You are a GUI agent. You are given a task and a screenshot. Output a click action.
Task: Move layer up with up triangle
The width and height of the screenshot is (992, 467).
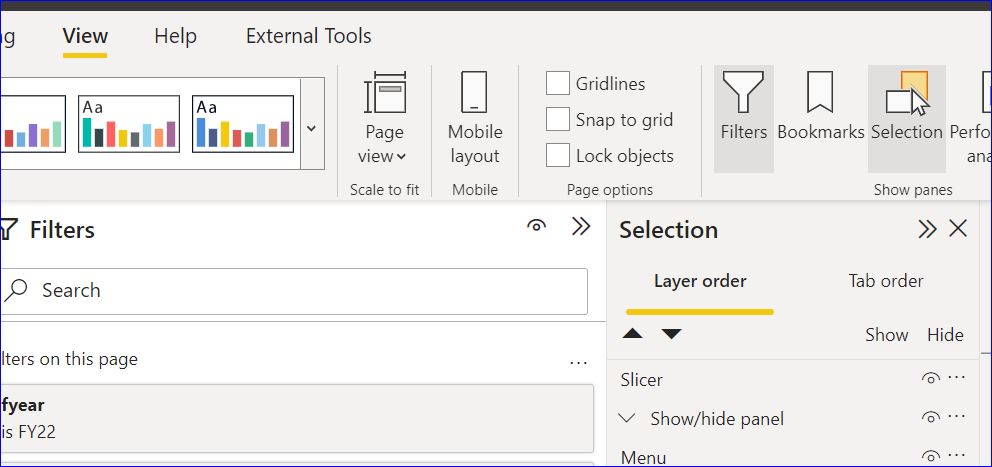point(632,333)
